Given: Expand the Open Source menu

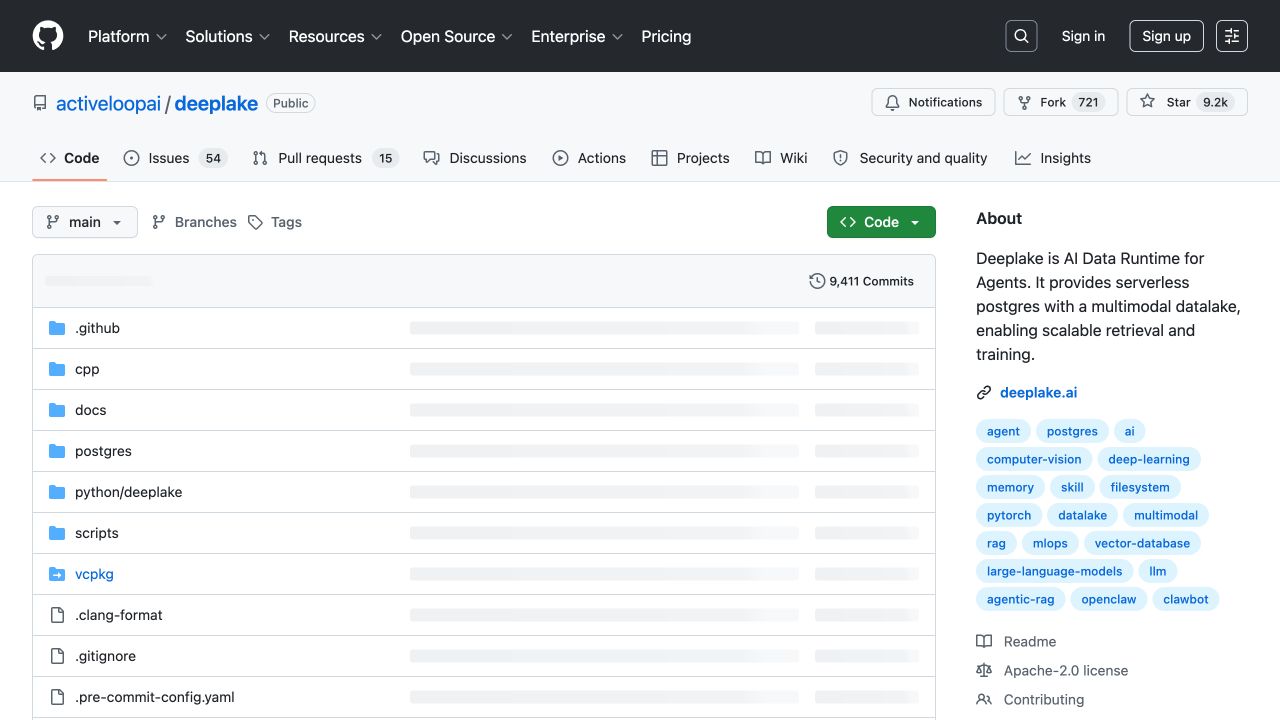Looking at the screenshot, I should click(x=457, y=36).
